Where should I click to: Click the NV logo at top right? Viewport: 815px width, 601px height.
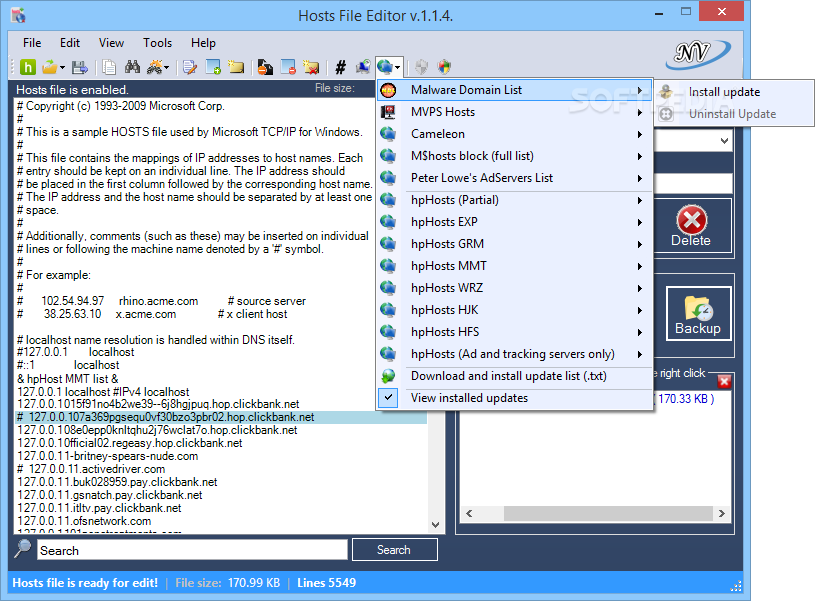pyautogui.click(x=698, y=54)
